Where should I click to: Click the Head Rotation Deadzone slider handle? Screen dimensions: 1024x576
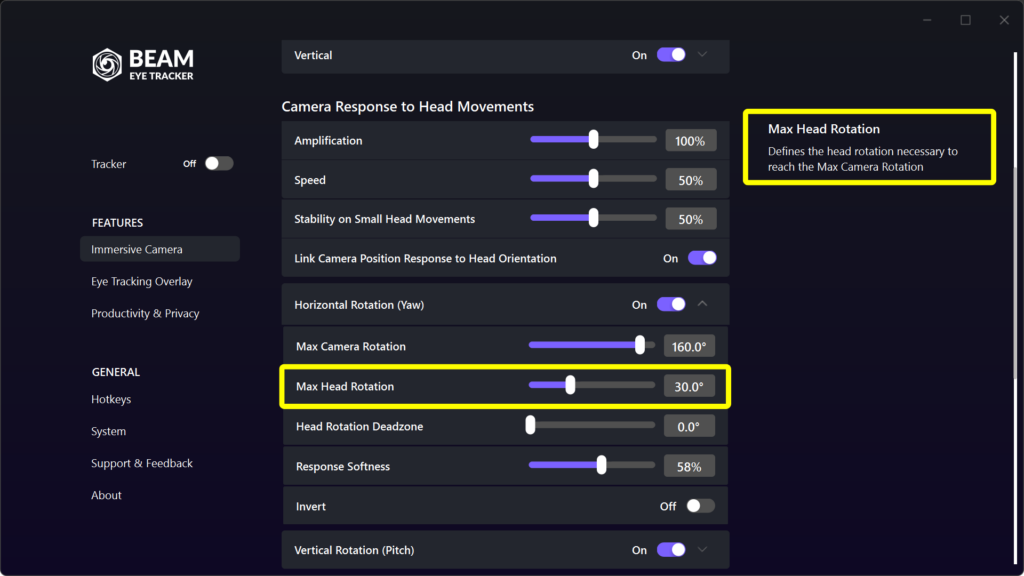pos(530,425)
